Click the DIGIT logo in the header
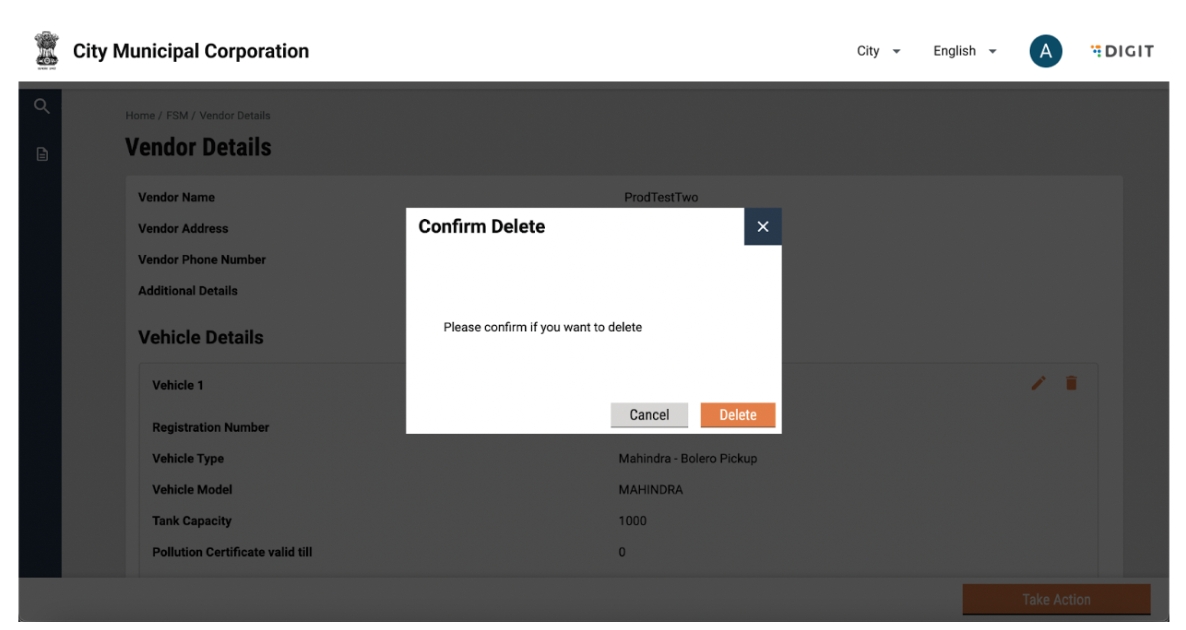1186x630 pixels. pyautogui.click(x=1120, y=52)
